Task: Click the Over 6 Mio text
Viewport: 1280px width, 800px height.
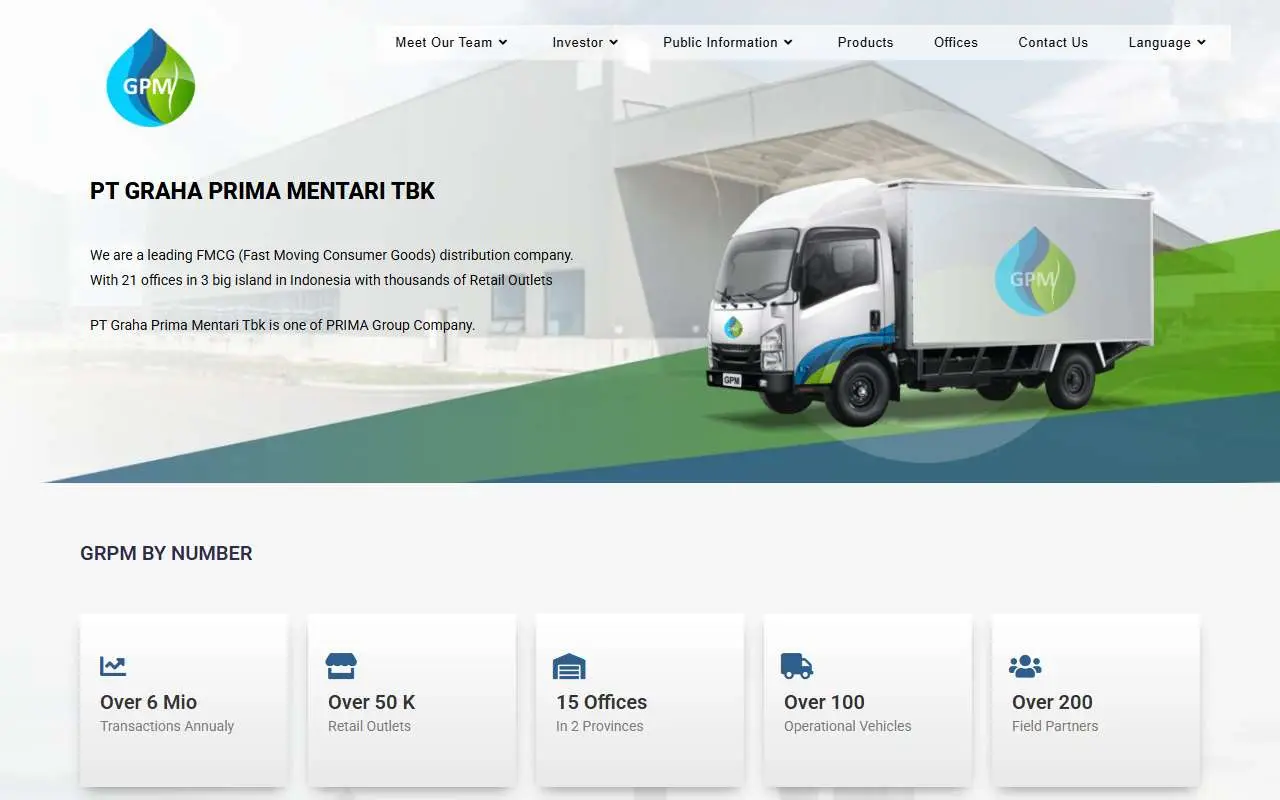Action: pos(148,702)
